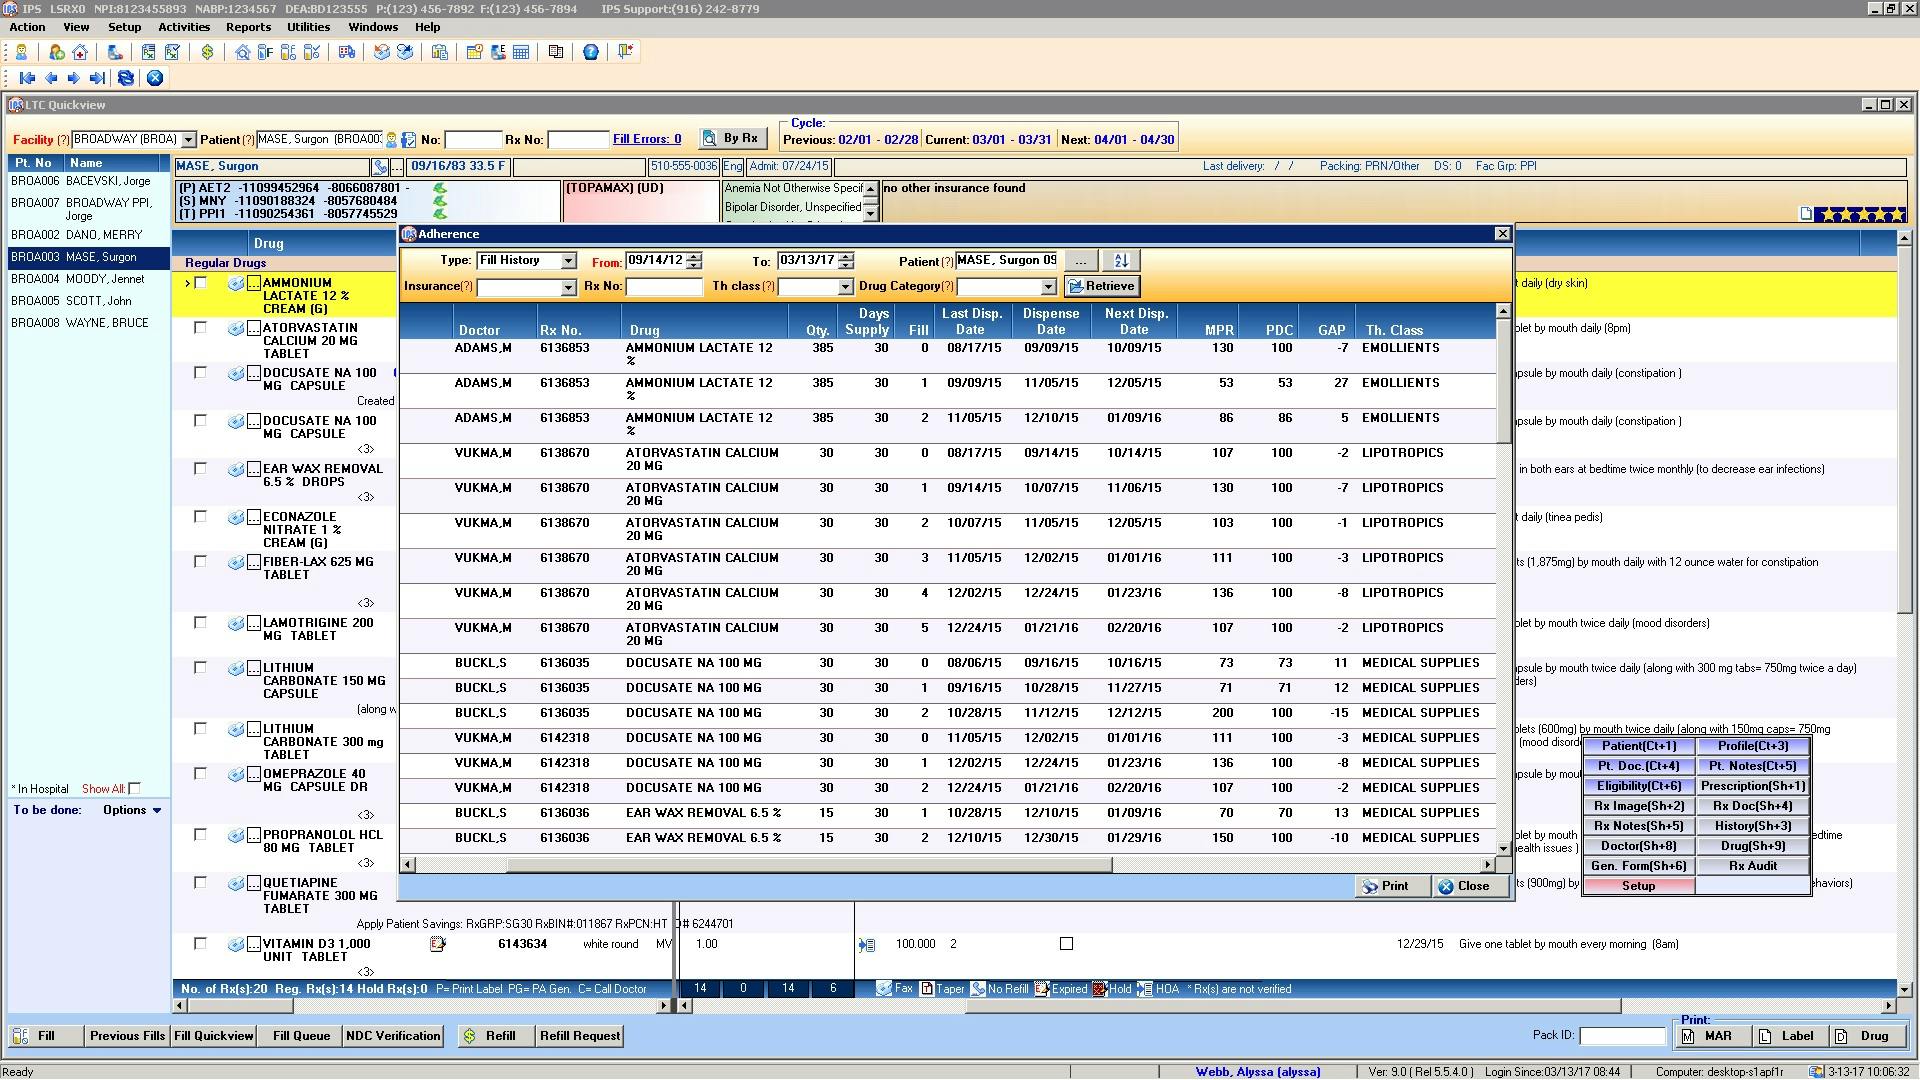Click the Retrieve button
The width and height of the screenshot is (1920, 1080).
[1101, 286]
